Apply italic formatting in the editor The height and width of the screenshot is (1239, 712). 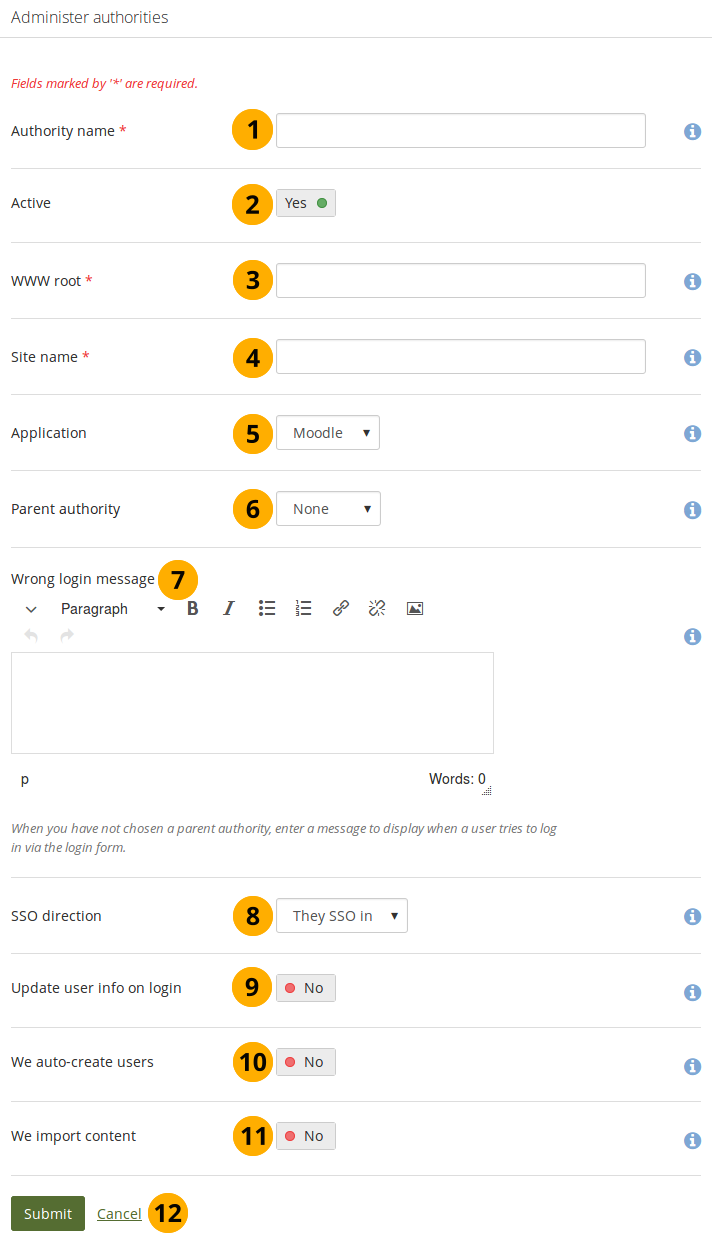229,608
